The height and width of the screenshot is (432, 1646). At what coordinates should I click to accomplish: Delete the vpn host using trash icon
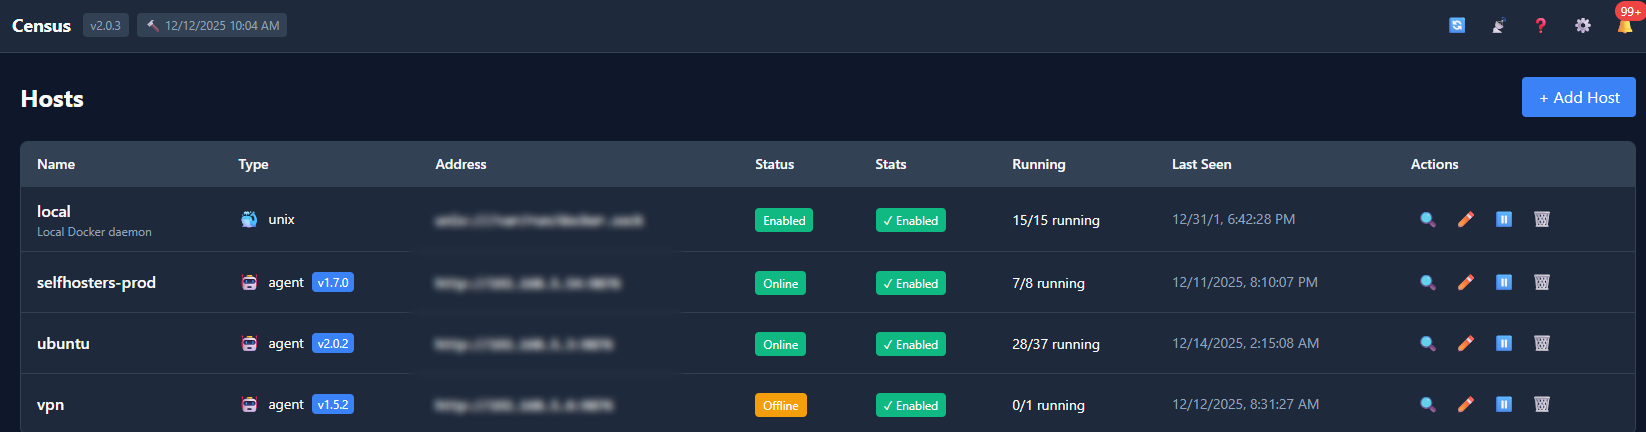(x=1541, y=404)
